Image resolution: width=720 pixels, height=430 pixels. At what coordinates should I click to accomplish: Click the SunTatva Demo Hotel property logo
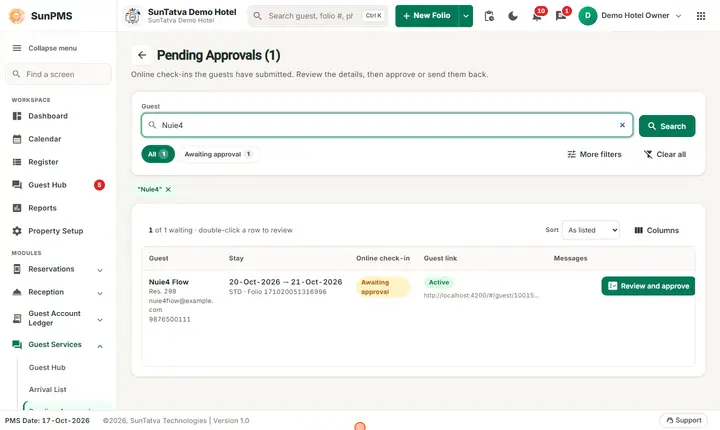[x=133, y=16]
